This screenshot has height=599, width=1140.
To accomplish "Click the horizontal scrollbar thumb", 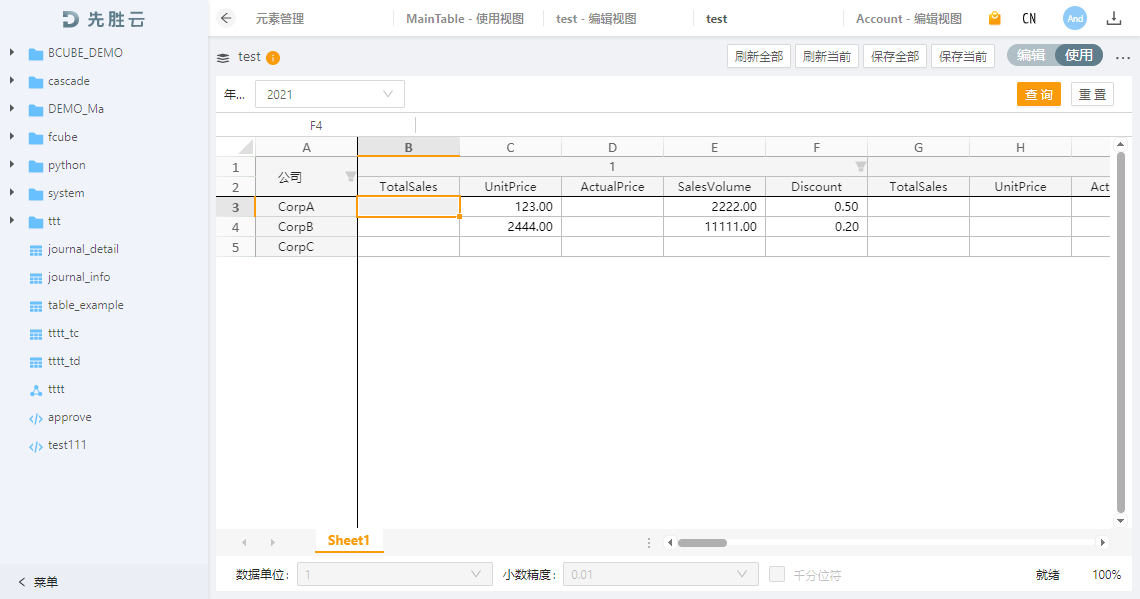I will click(702, 543).
